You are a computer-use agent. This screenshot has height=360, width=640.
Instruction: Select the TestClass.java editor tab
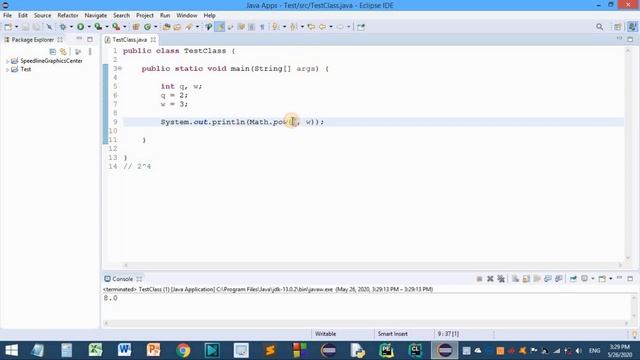(x=129, y=40)
